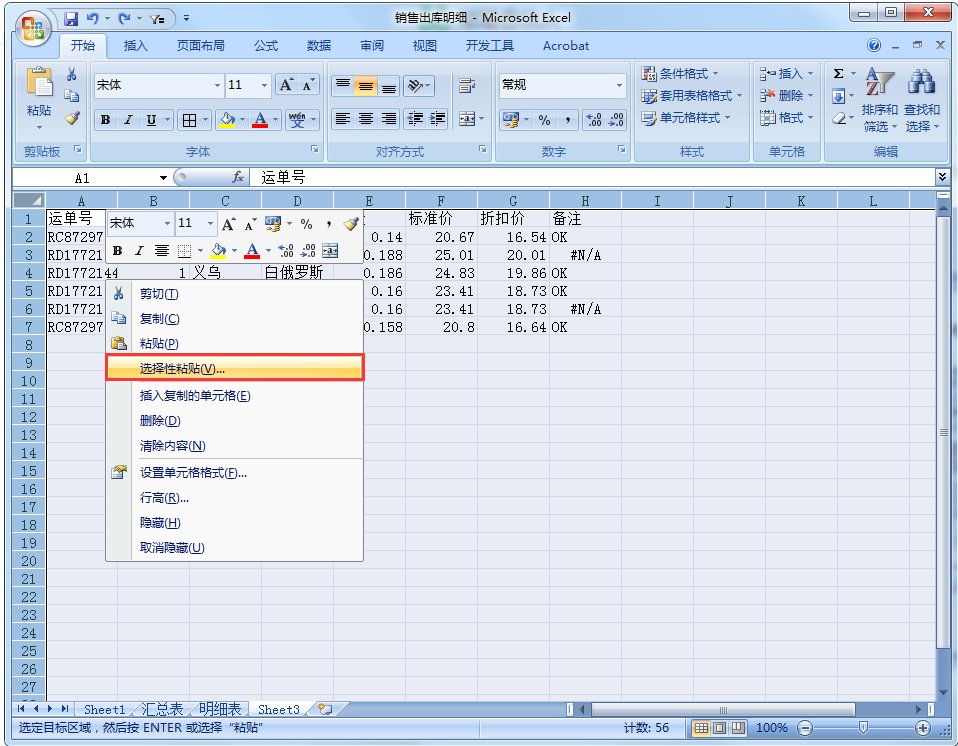Click the 排序和筛选 button
The image size is (958, 746).
(880, 105)
